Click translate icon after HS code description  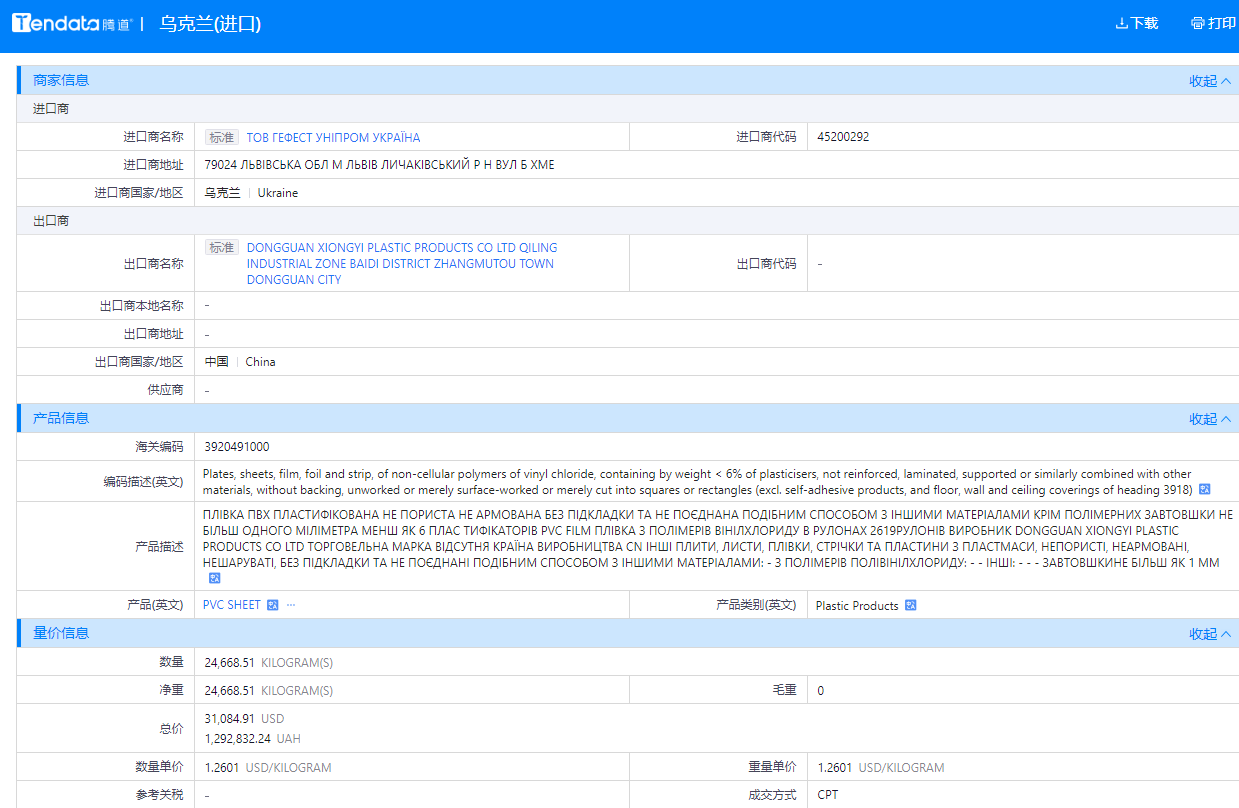point(1205,490)
